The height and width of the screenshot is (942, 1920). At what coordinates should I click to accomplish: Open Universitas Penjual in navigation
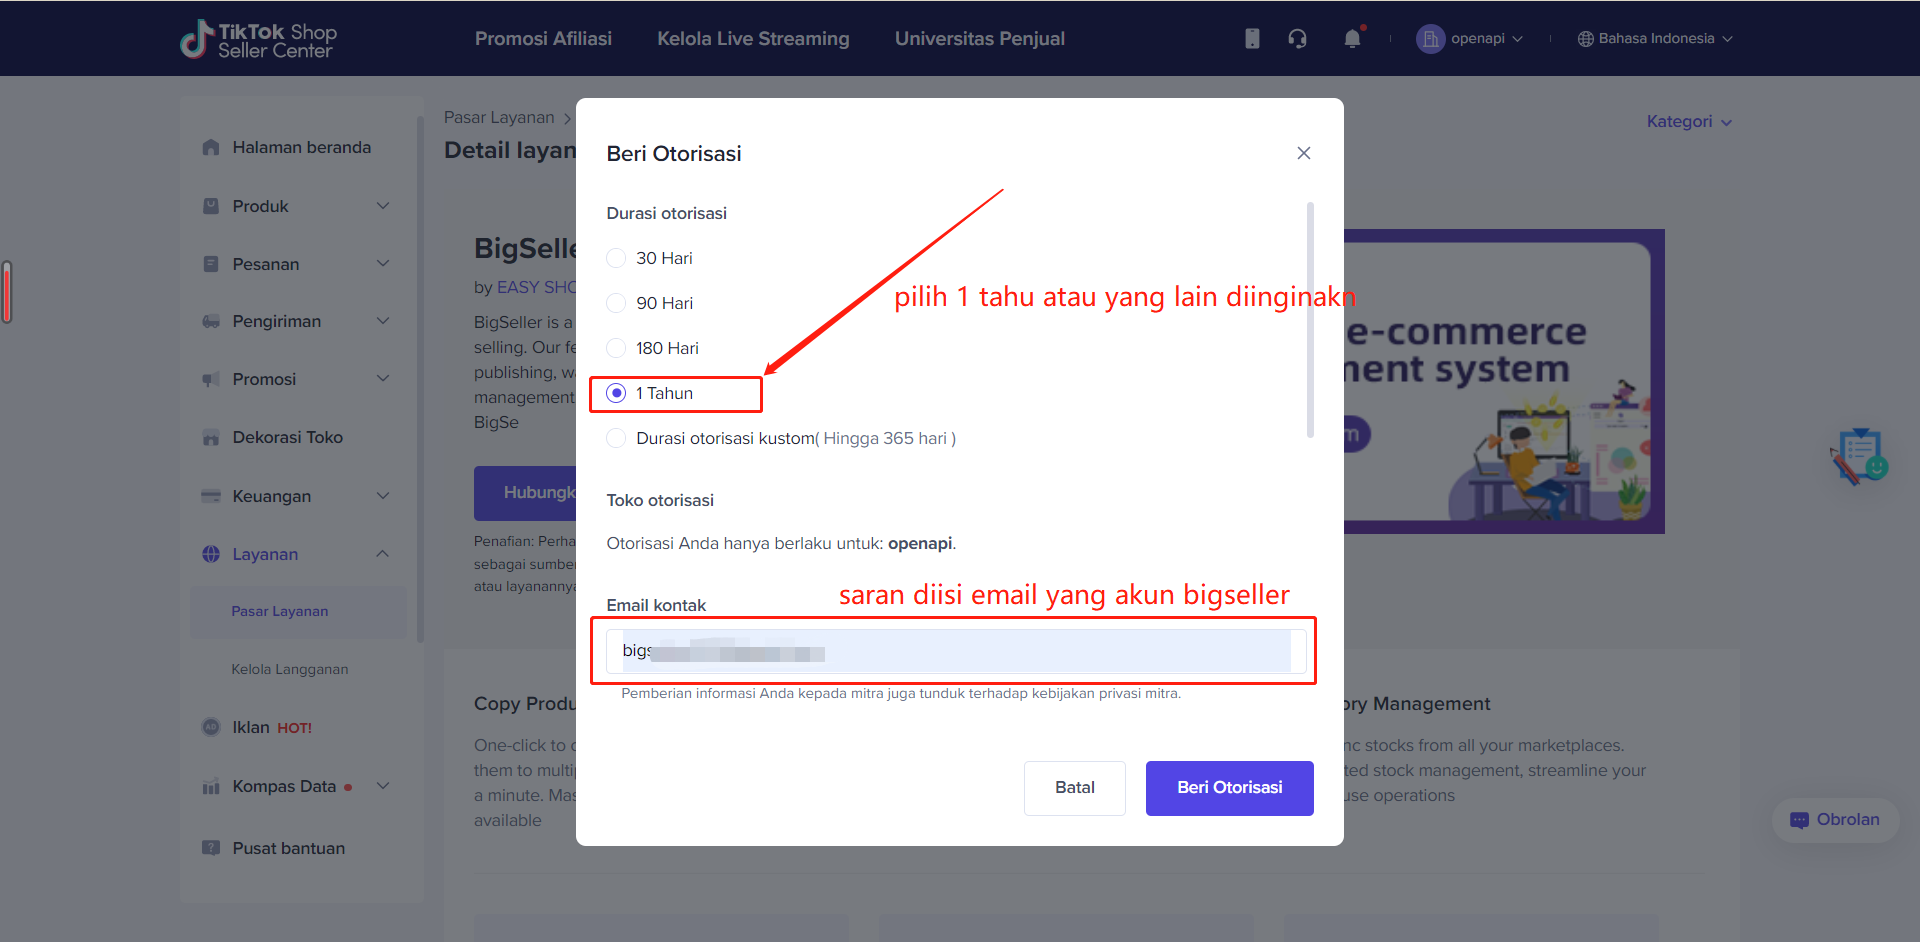click(x=979, y=39)
